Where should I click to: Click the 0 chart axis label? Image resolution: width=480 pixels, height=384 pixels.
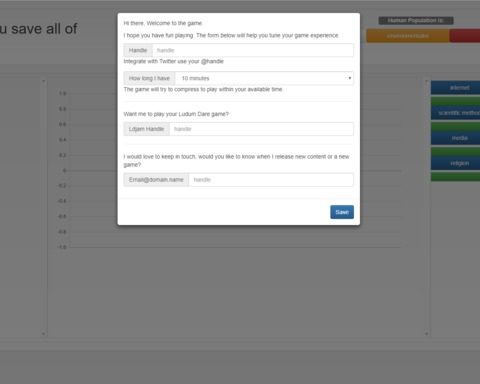pyautogui.click(x=65, y=170)
